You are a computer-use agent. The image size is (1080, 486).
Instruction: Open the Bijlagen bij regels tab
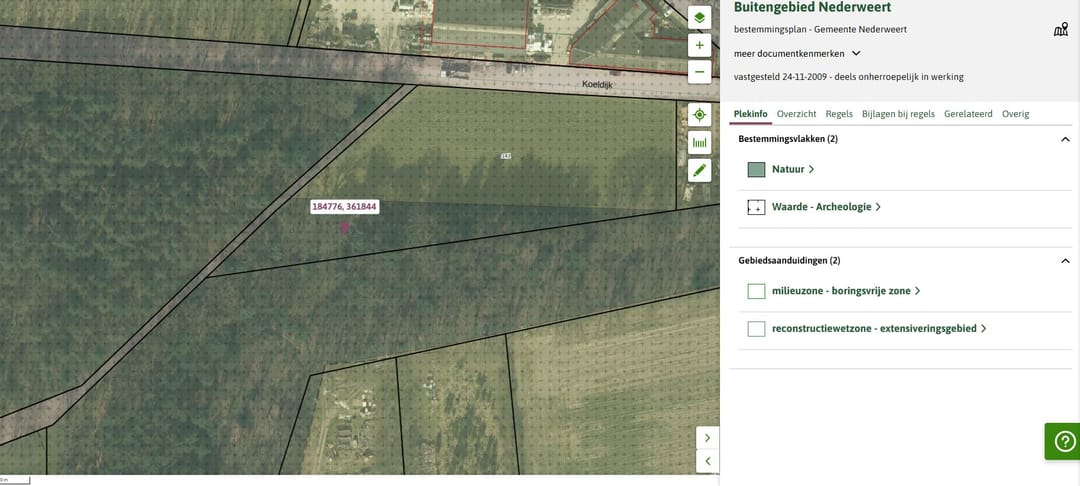(x=898, y=114)
